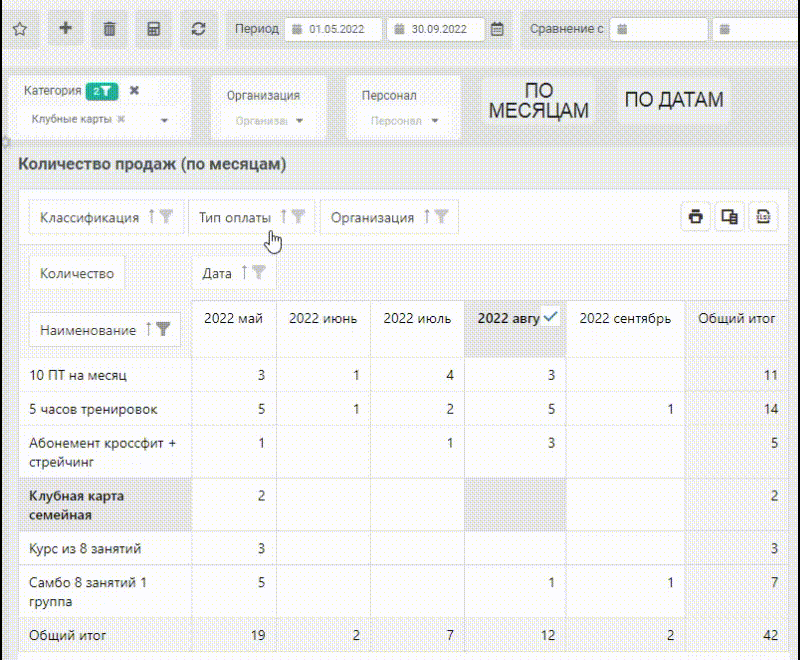
Task: Expand the Категория dropdown arrow
Action: 164,120
